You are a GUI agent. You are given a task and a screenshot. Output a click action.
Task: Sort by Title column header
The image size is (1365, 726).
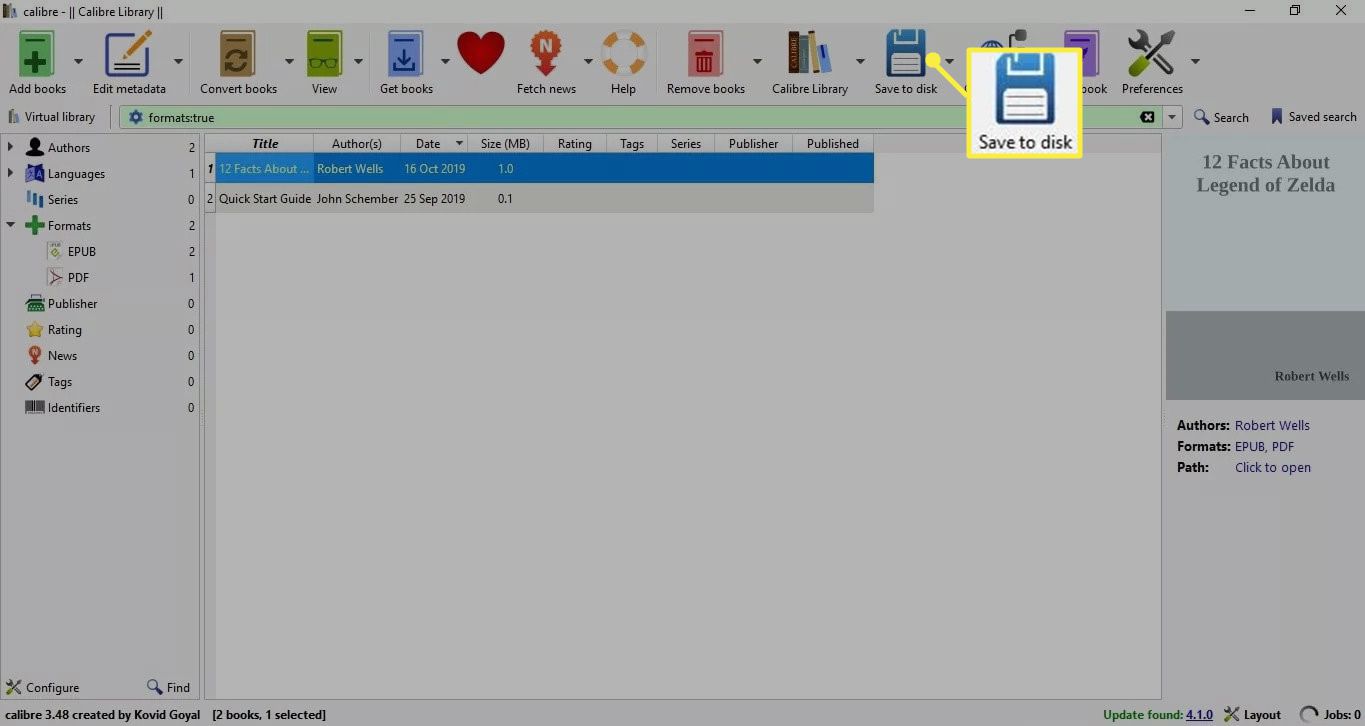point(265,143)
